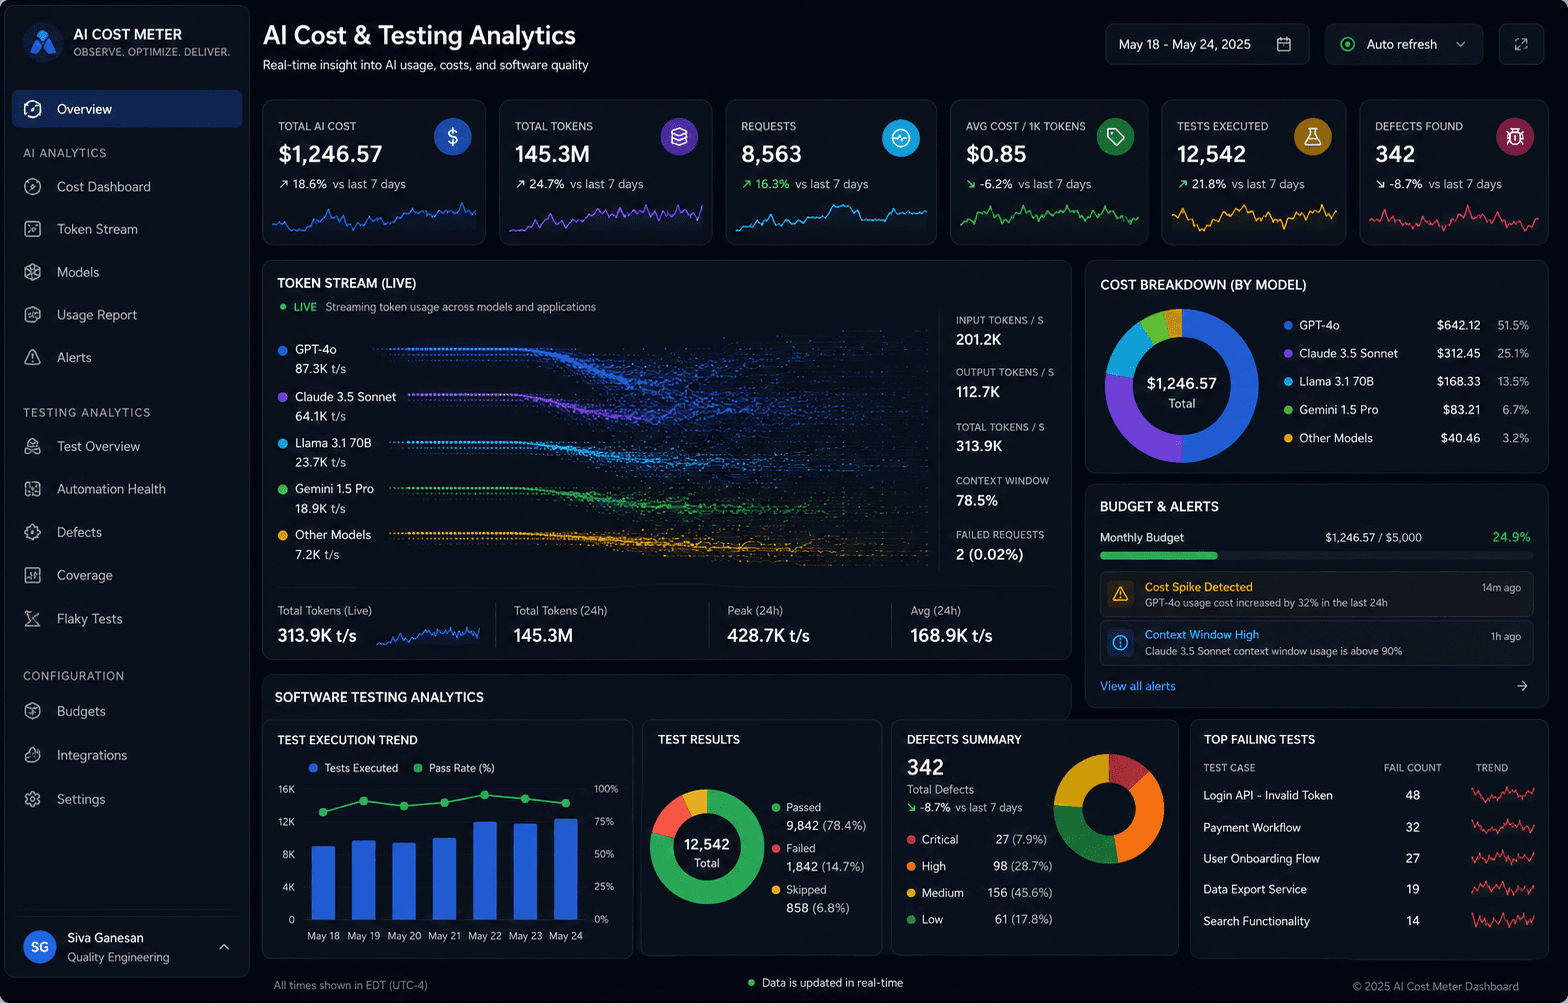
Task: Open the Context Window High alert
Action: tap(1316, 642)
